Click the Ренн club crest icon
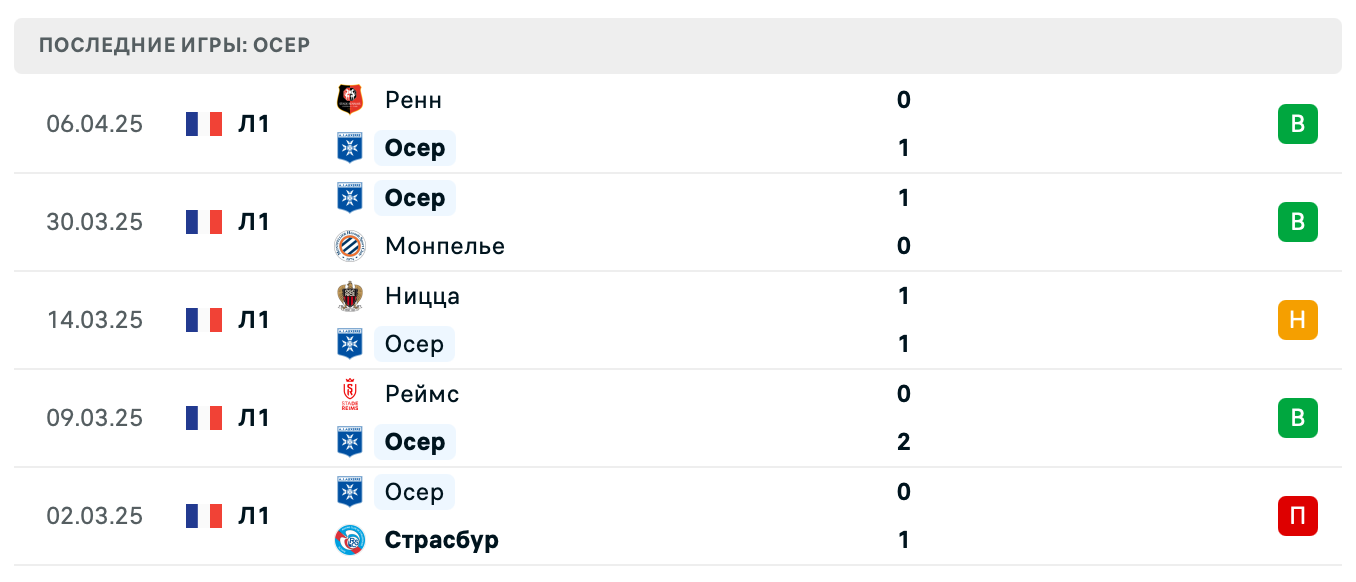The width and height of the screenshot is (1356, 582). click(x=352, y=100)
